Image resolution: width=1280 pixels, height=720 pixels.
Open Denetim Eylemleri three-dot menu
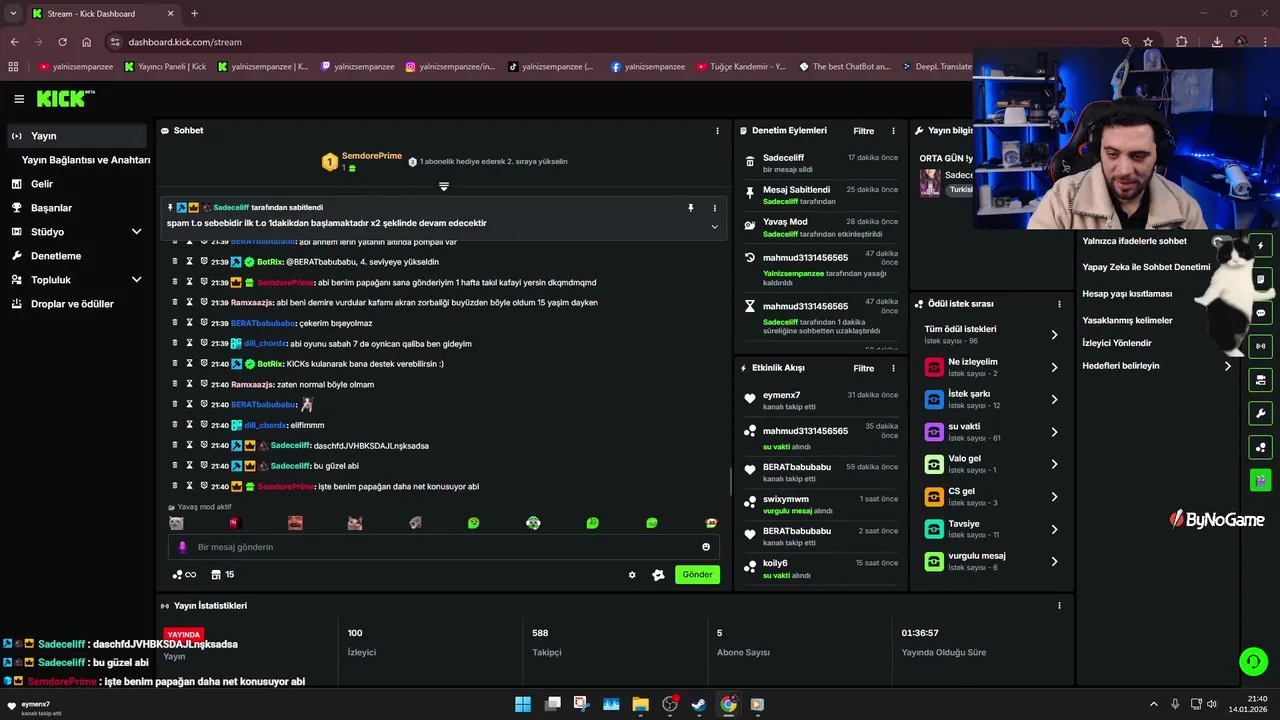pos(893,131)
